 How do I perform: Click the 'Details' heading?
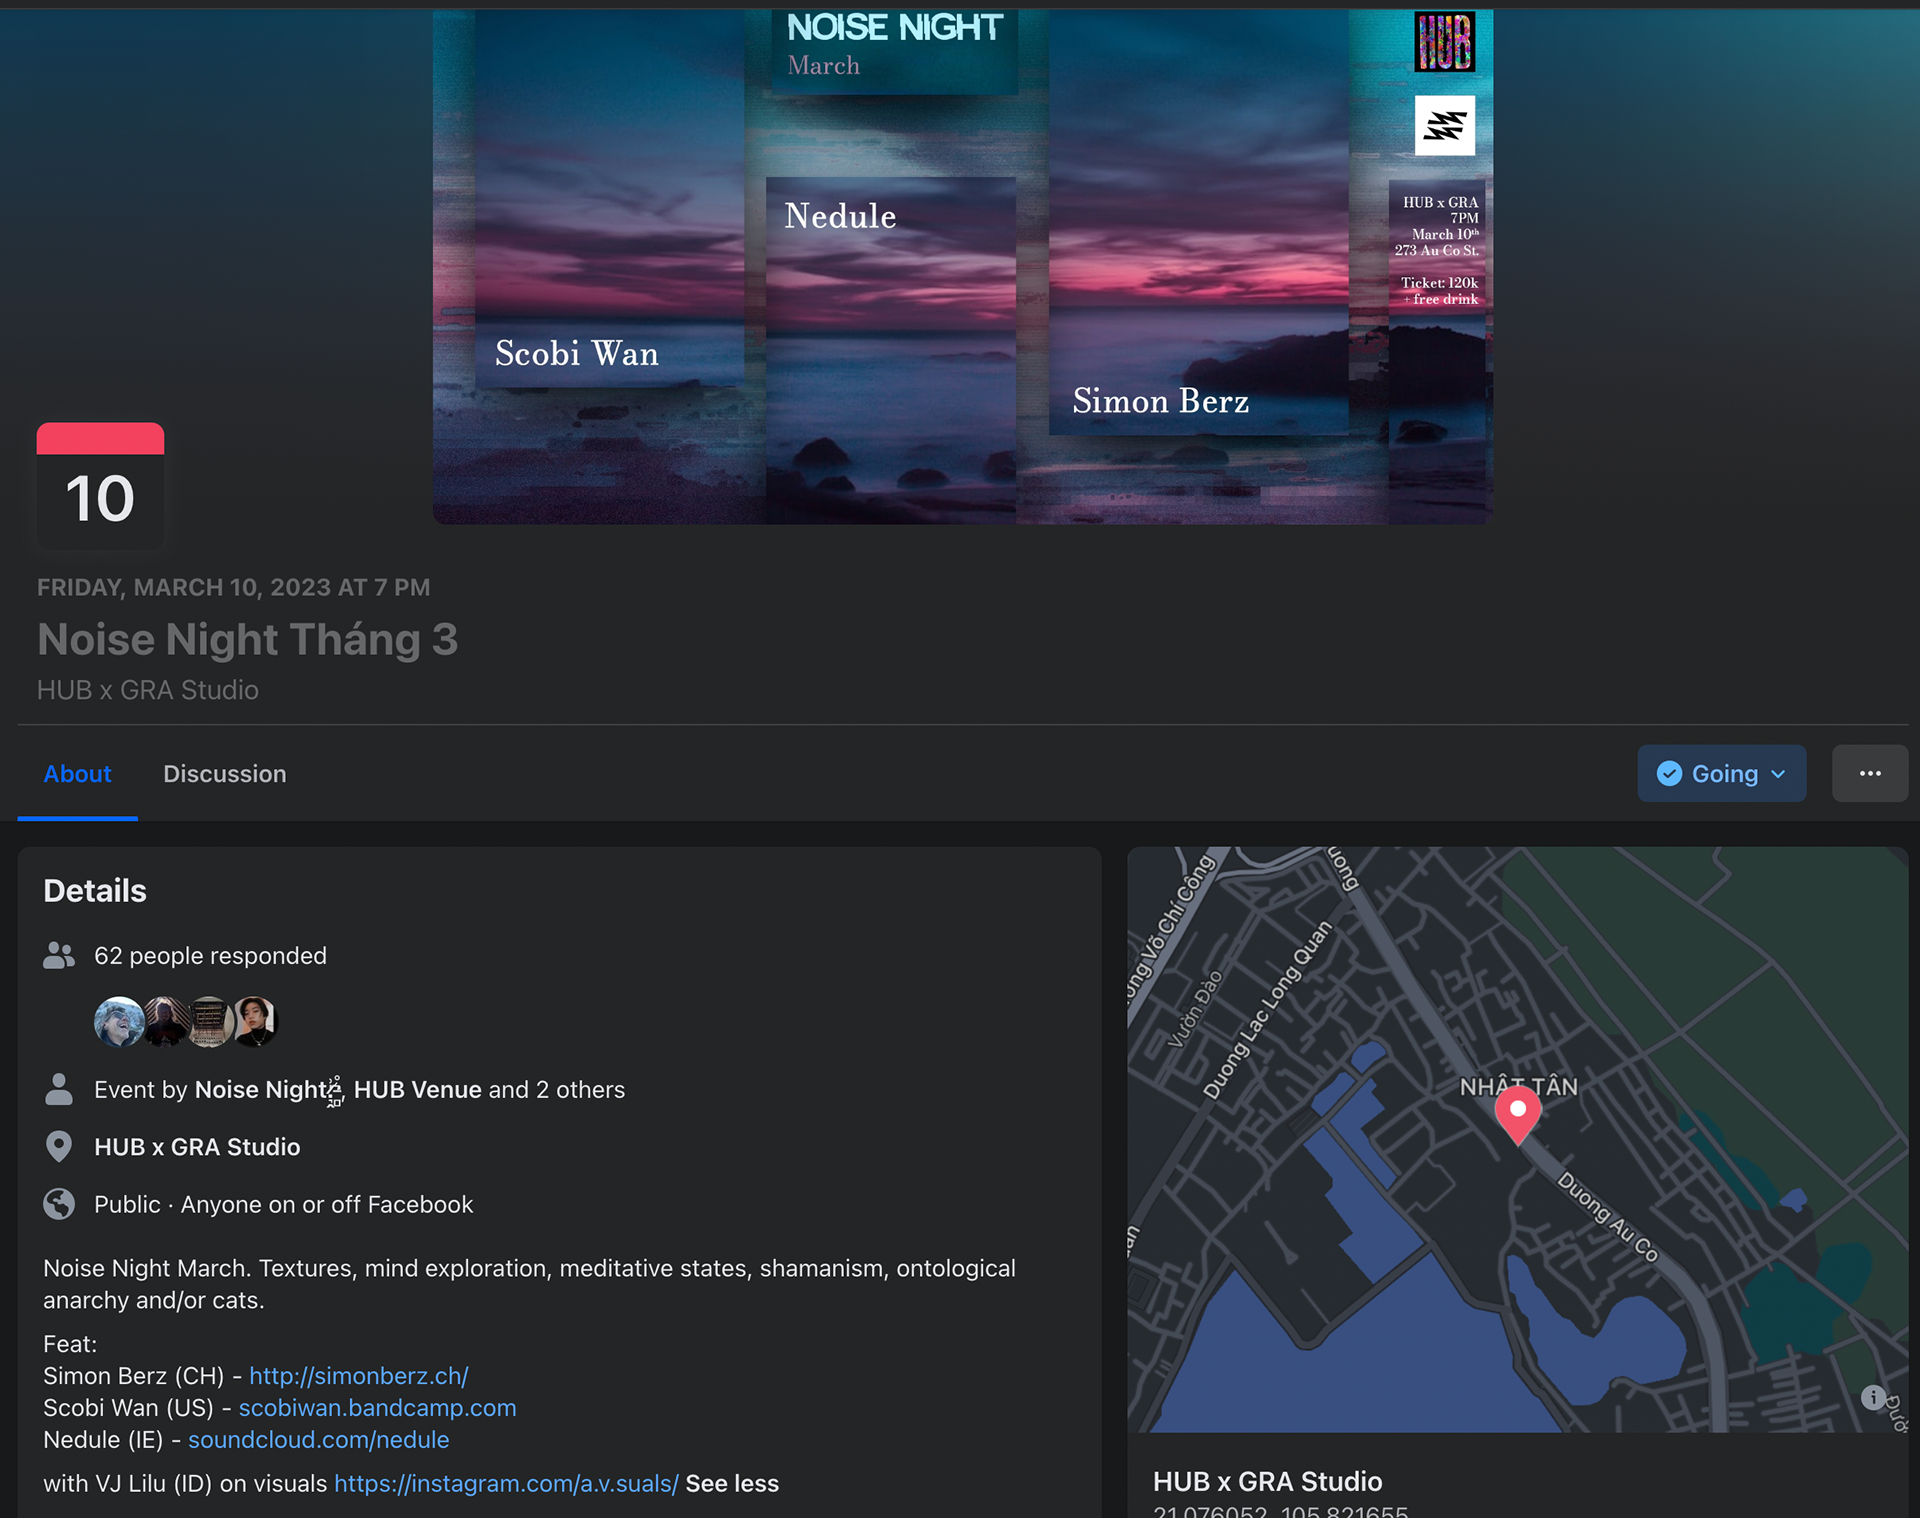point(95,890)
